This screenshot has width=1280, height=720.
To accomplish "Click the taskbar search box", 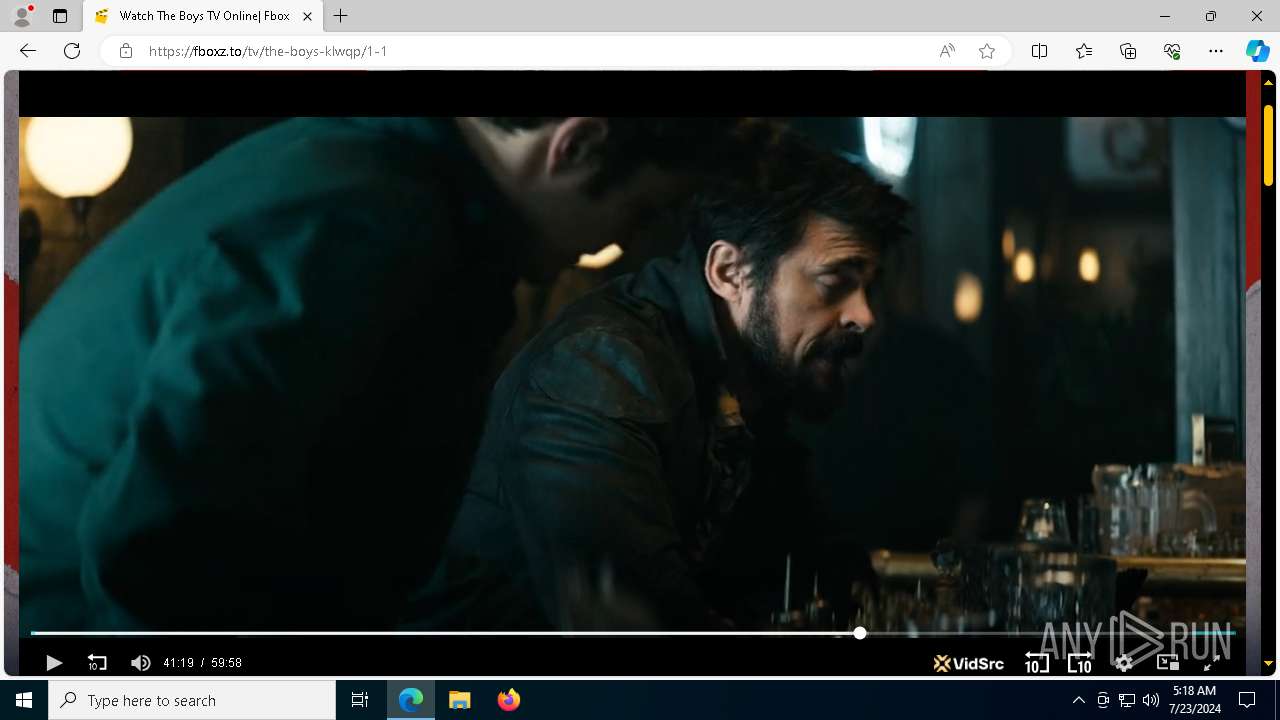I will tap(192, 700).
